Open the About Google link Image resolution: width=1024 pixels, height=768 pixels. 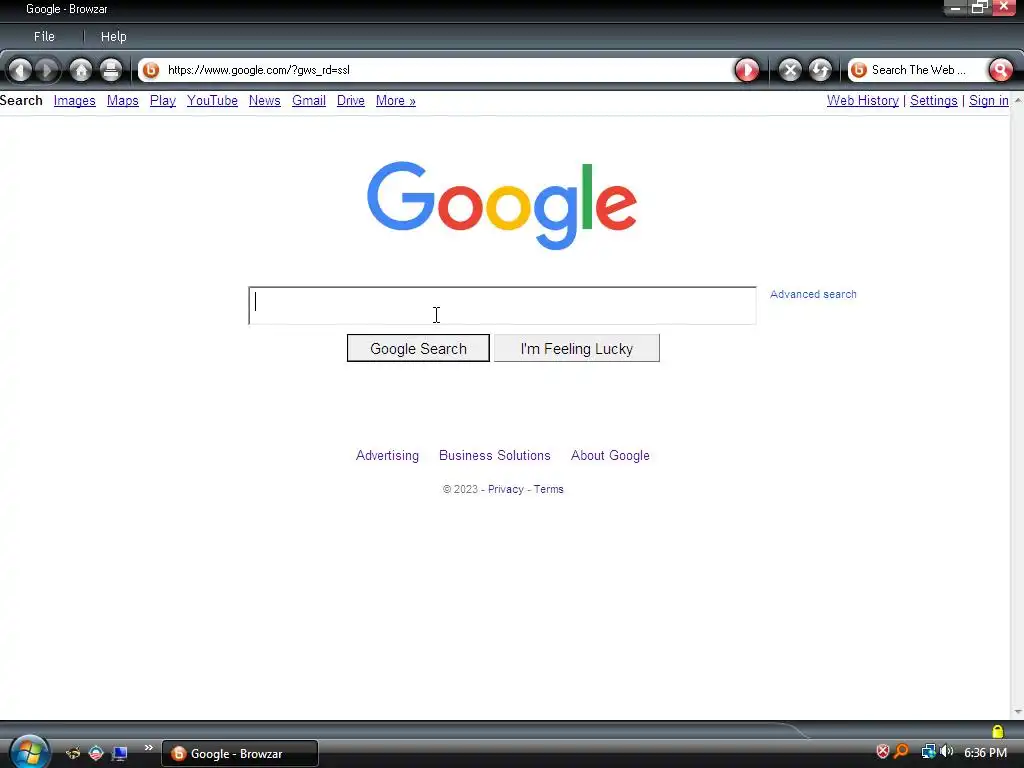[x=610, y=456]
